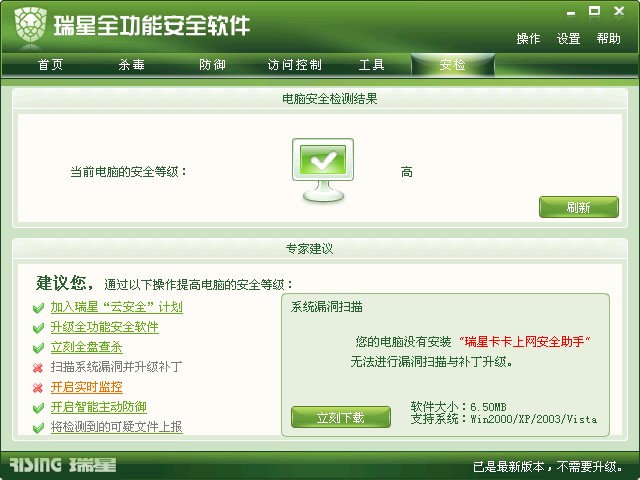
Task: Open the 开启智能主动防御 link
Action: pyautogui.click(x=98, y=407)
